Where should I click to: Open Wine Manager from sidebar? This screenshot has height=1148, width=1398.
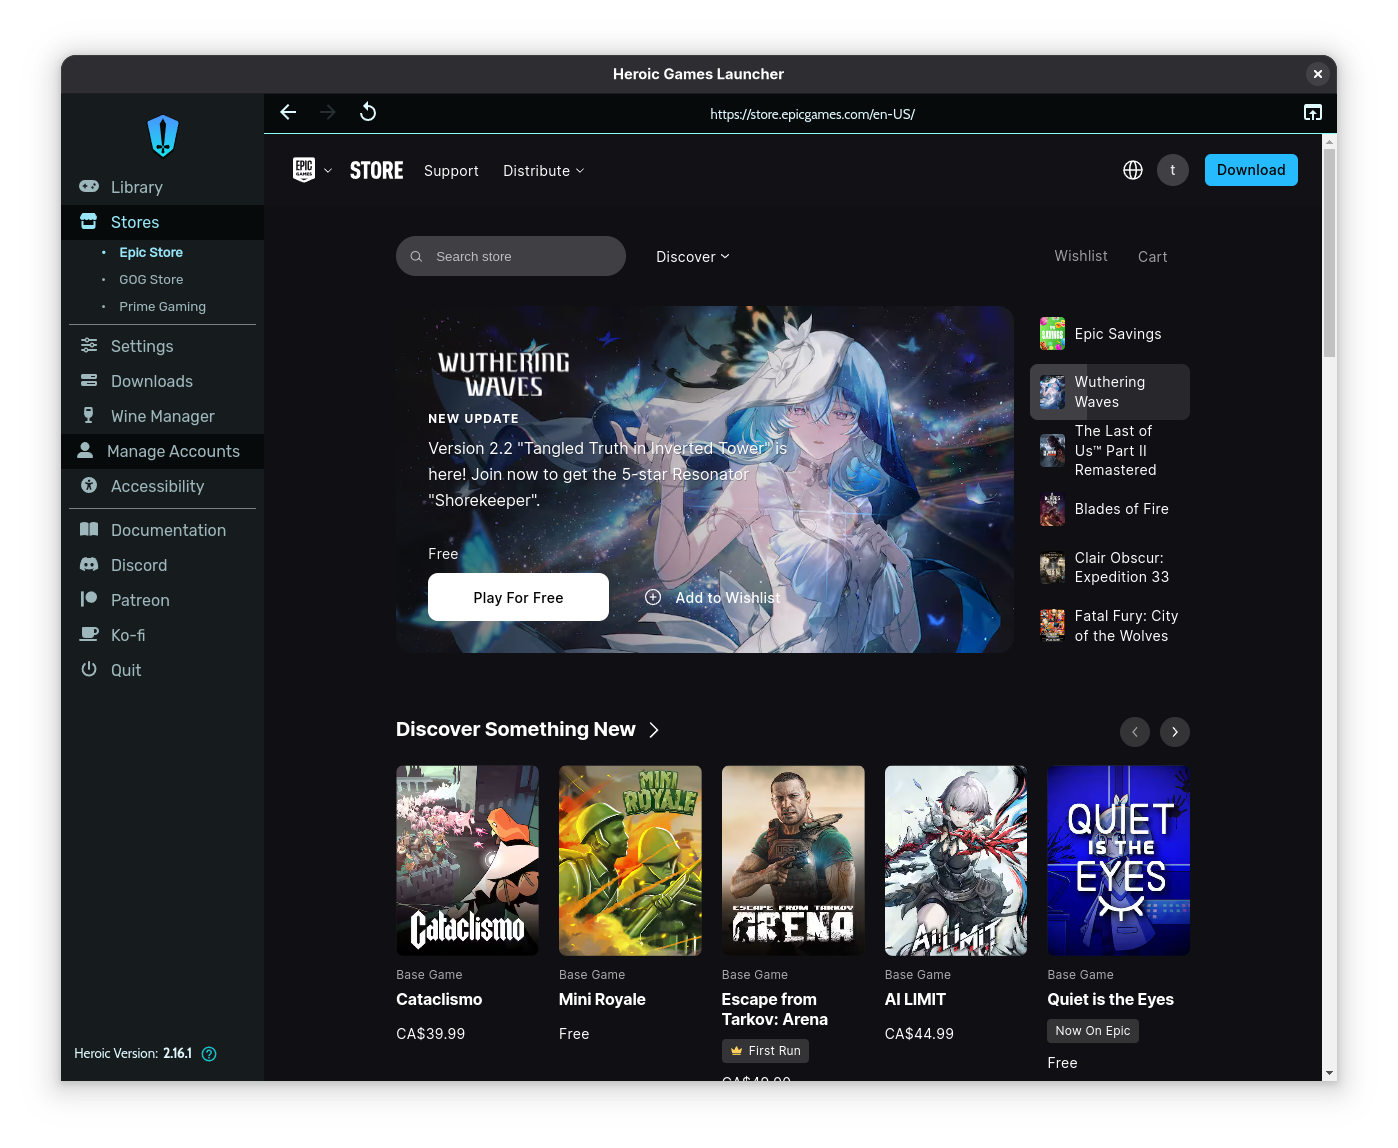click(x=162, y=416)
